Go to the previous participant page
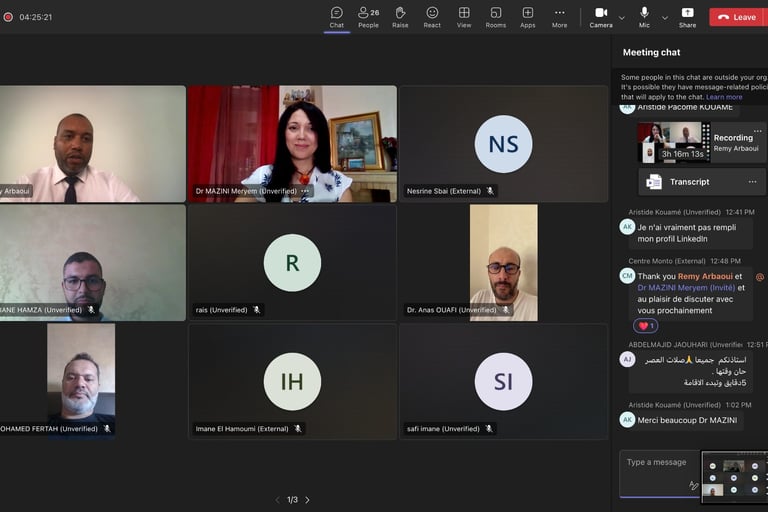This screenshot has width=768, height=512. (277, 500)
